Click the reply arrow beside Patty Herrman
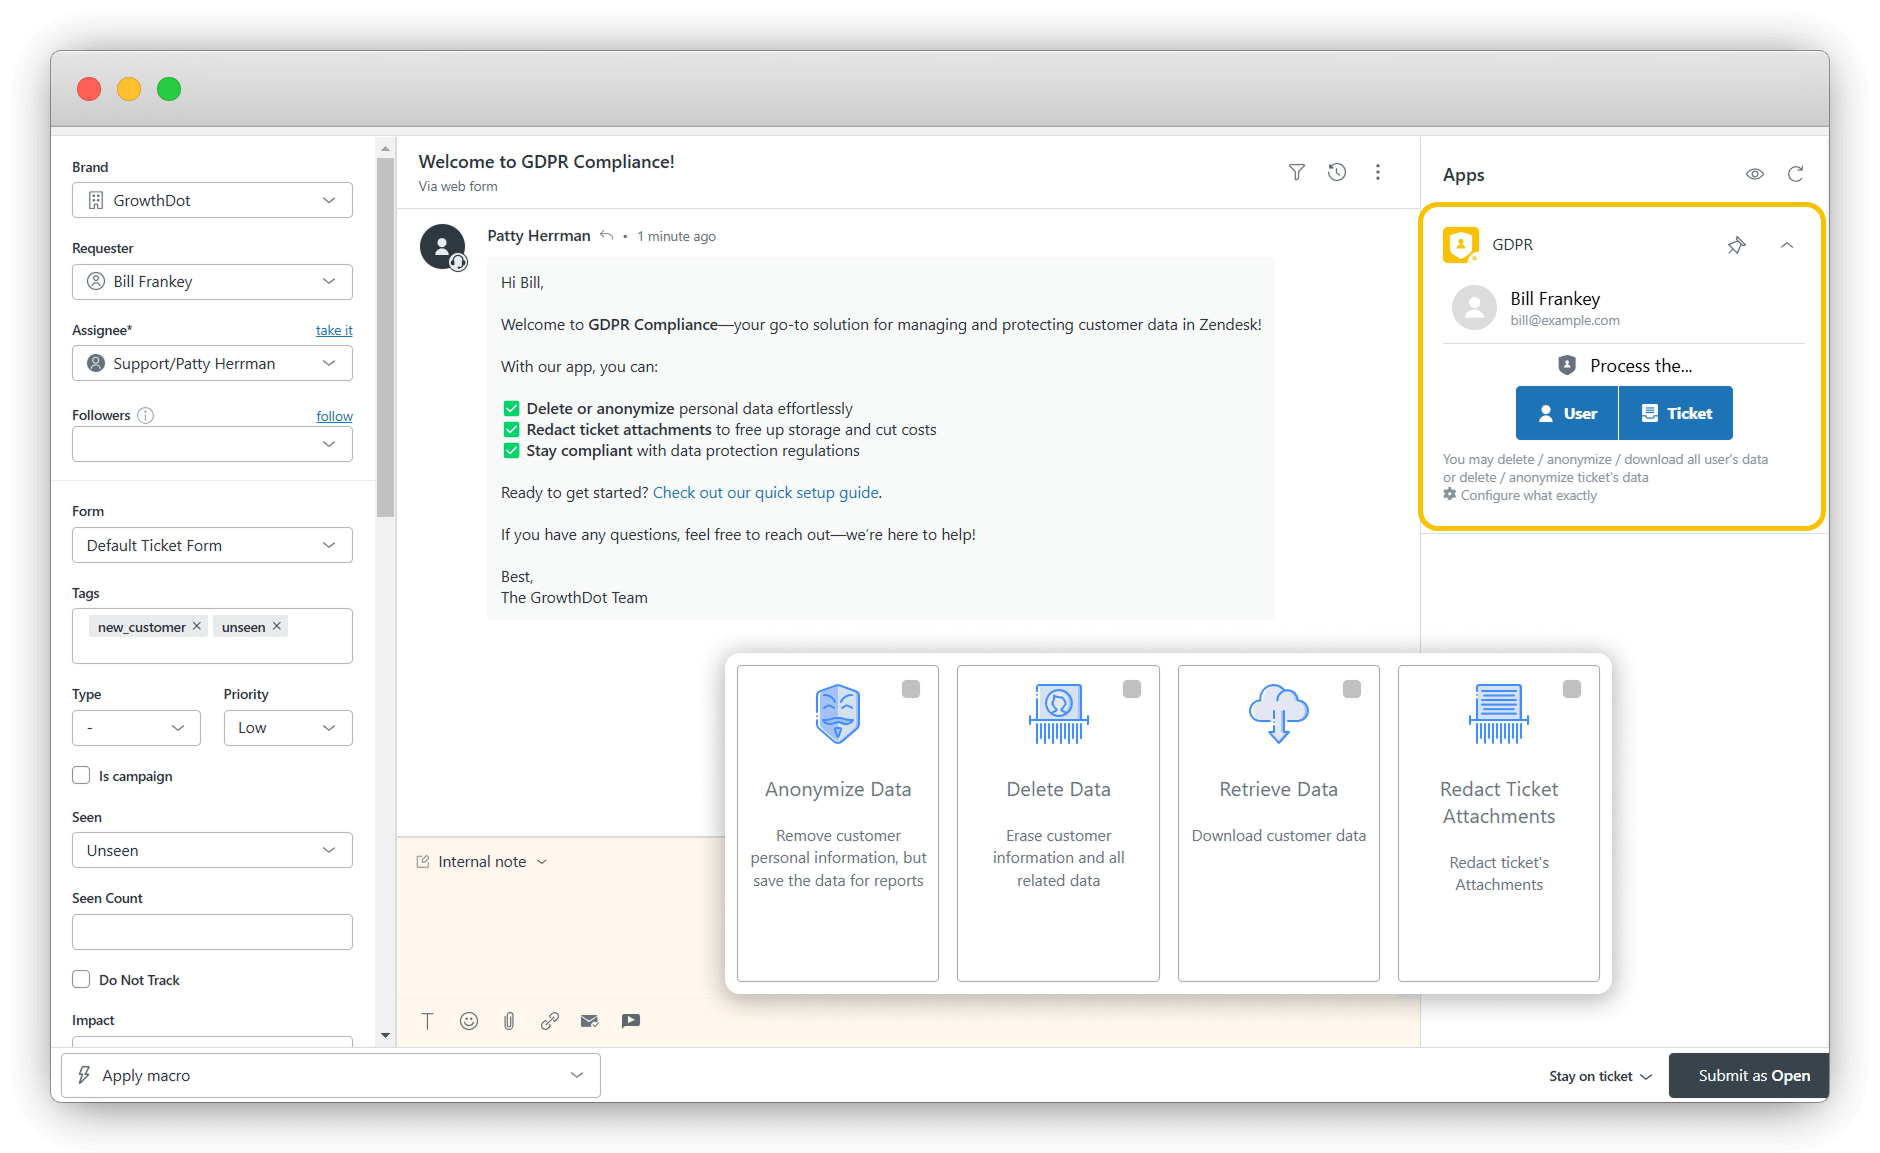Screen dimensions: 1880x1153 606,236
